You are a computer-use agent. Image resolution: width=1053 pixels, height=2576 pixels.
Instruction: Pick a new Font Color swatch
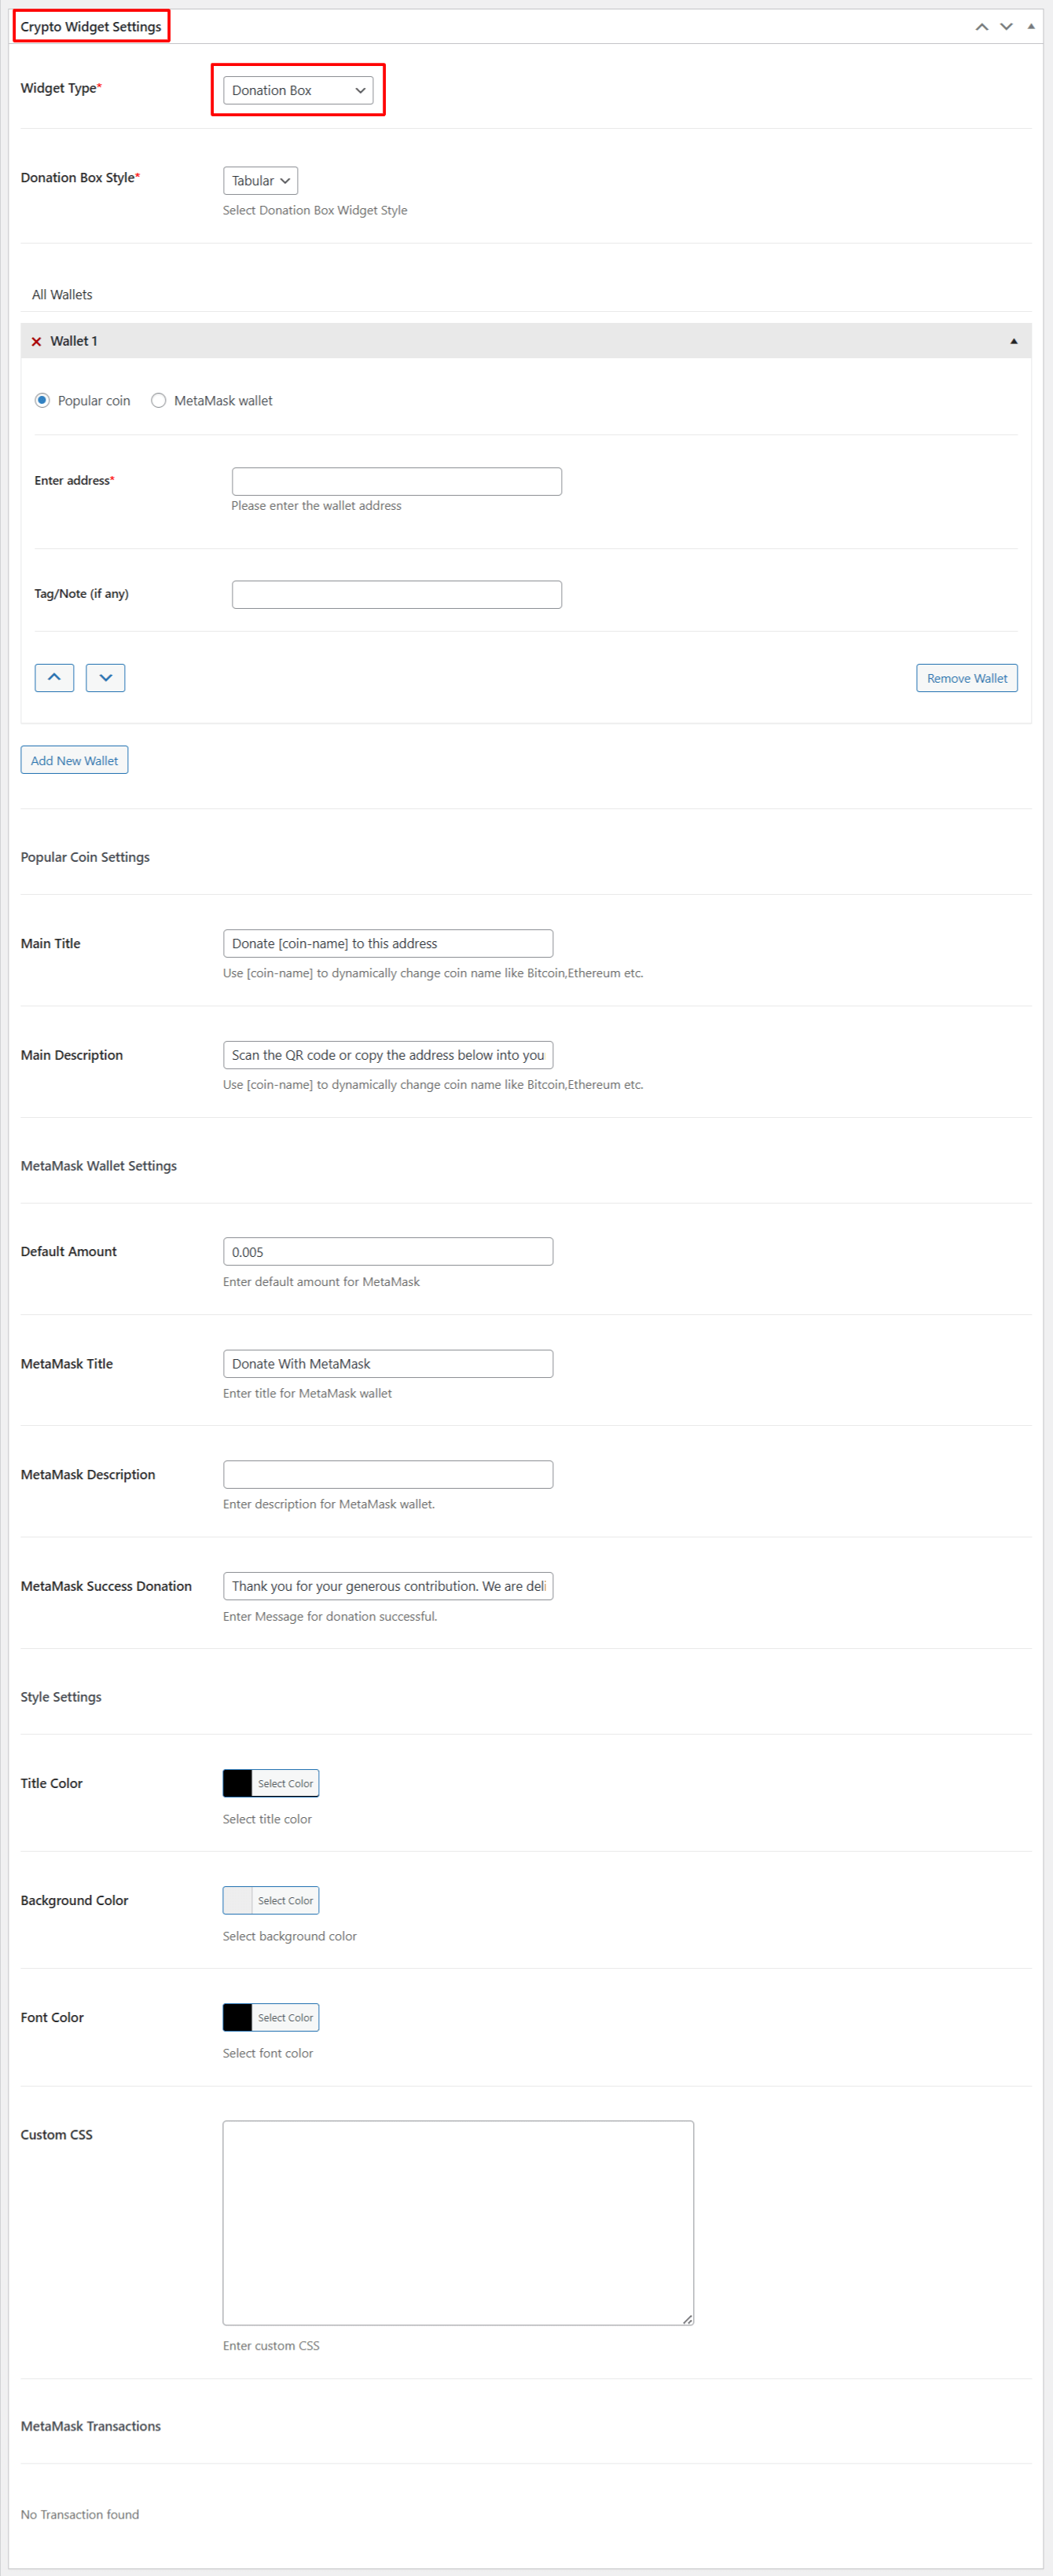click(238, 2017)
